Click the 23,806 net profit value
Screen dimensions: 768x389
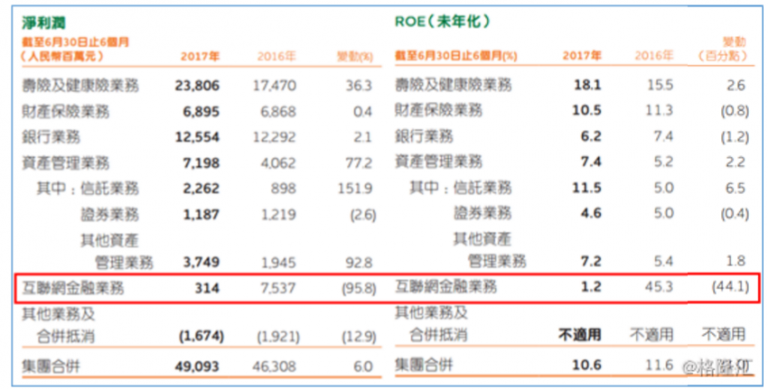pos(197,86)
